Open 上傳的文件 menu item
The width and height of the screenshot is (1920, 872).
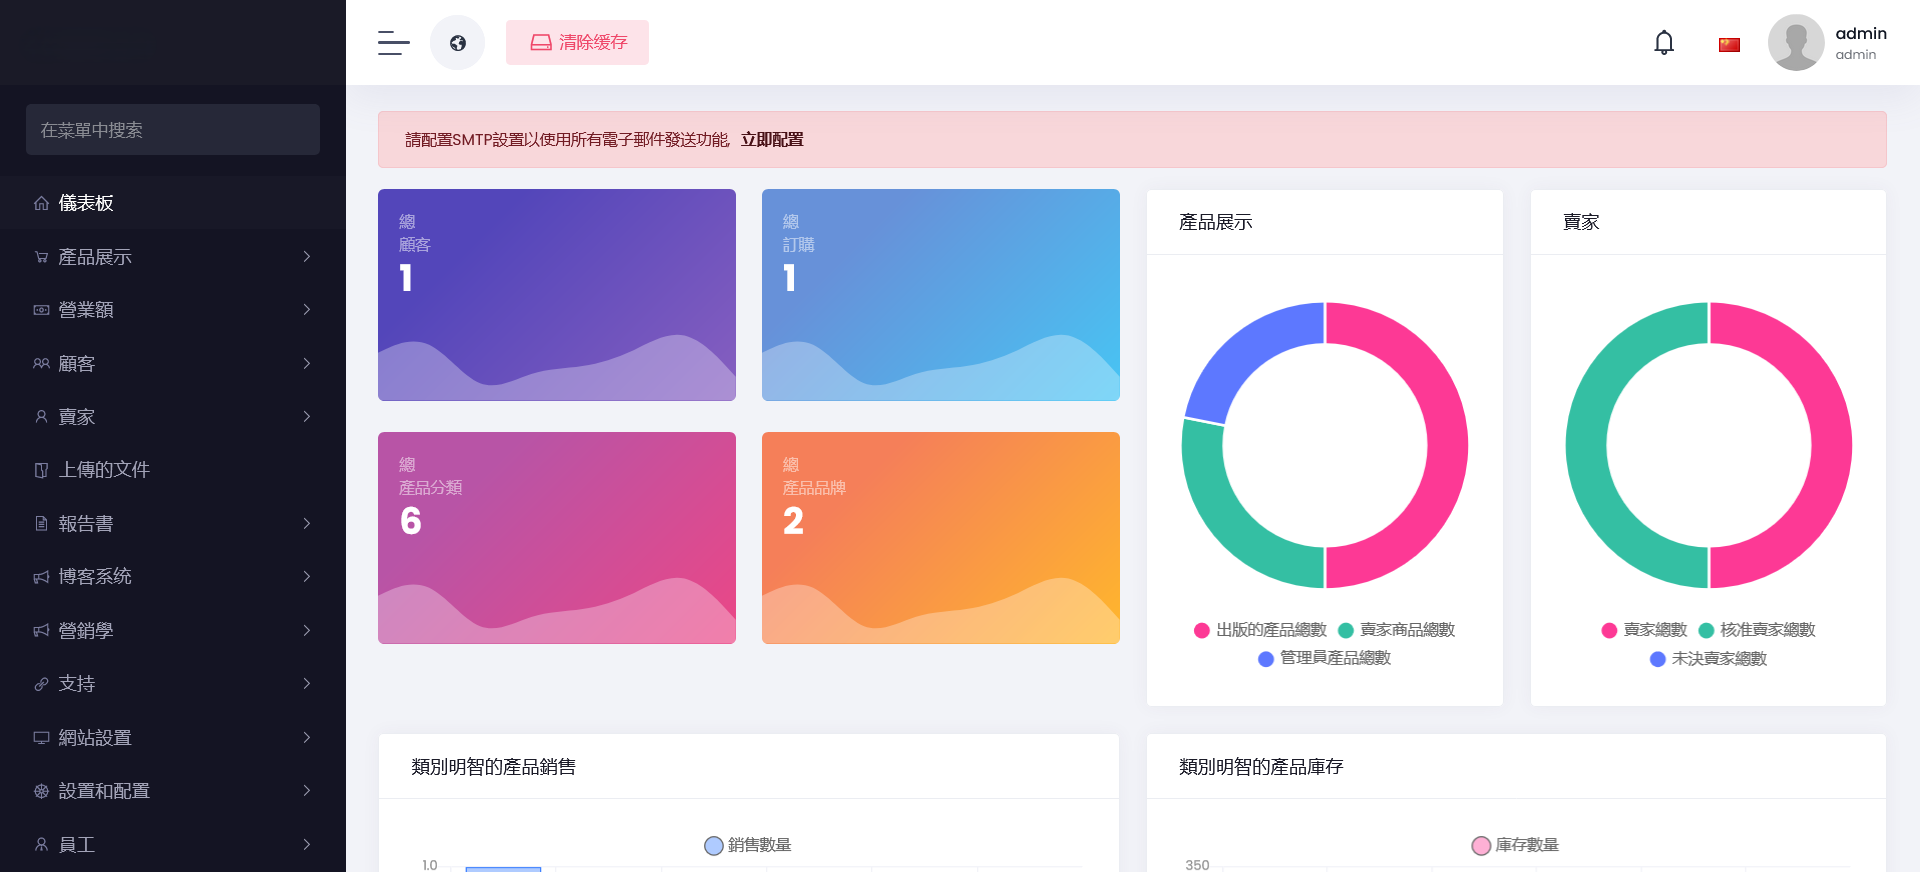point(104,470)
